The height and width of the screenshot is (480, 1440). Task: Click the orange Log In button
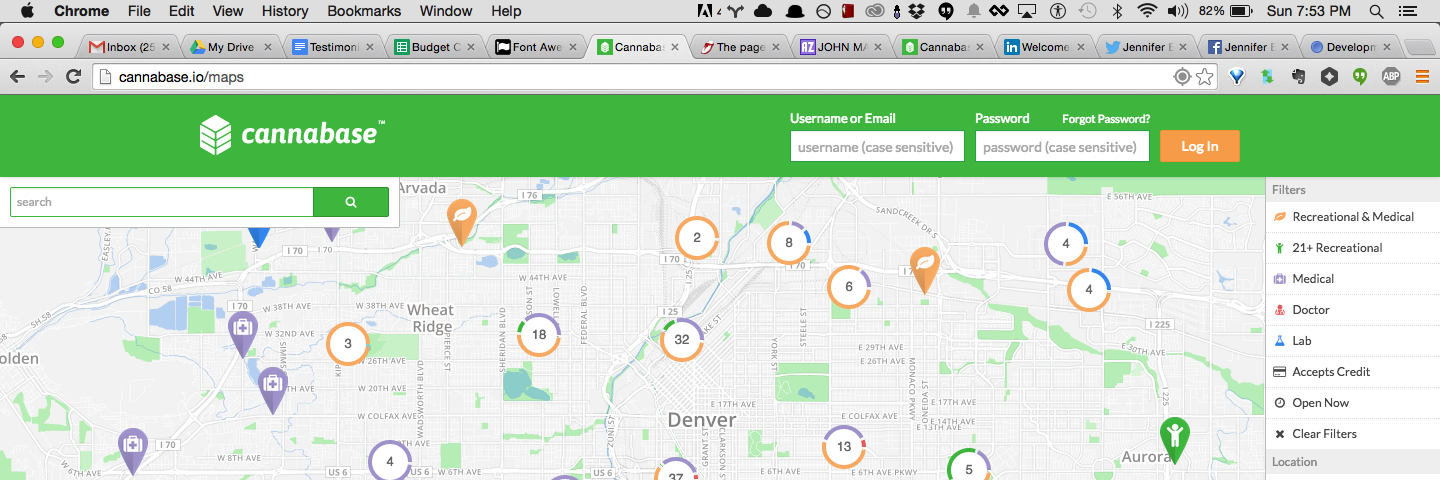coord(1200,146)
